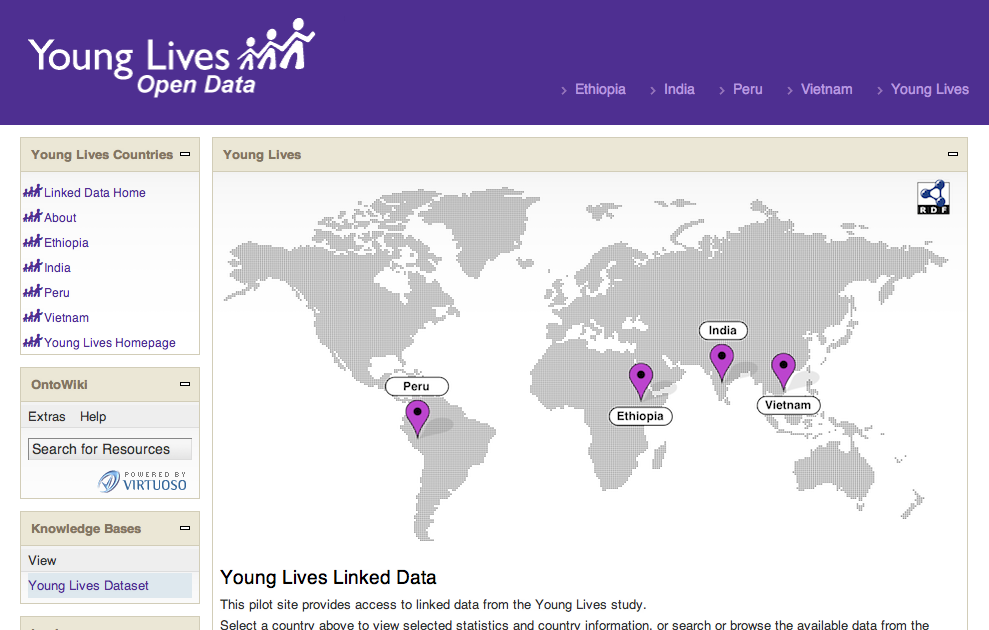Image resolution: width=989 pixels, height=630 pixels.
Task: Go to India in the top navigation
Action: (x=679, y=90)
